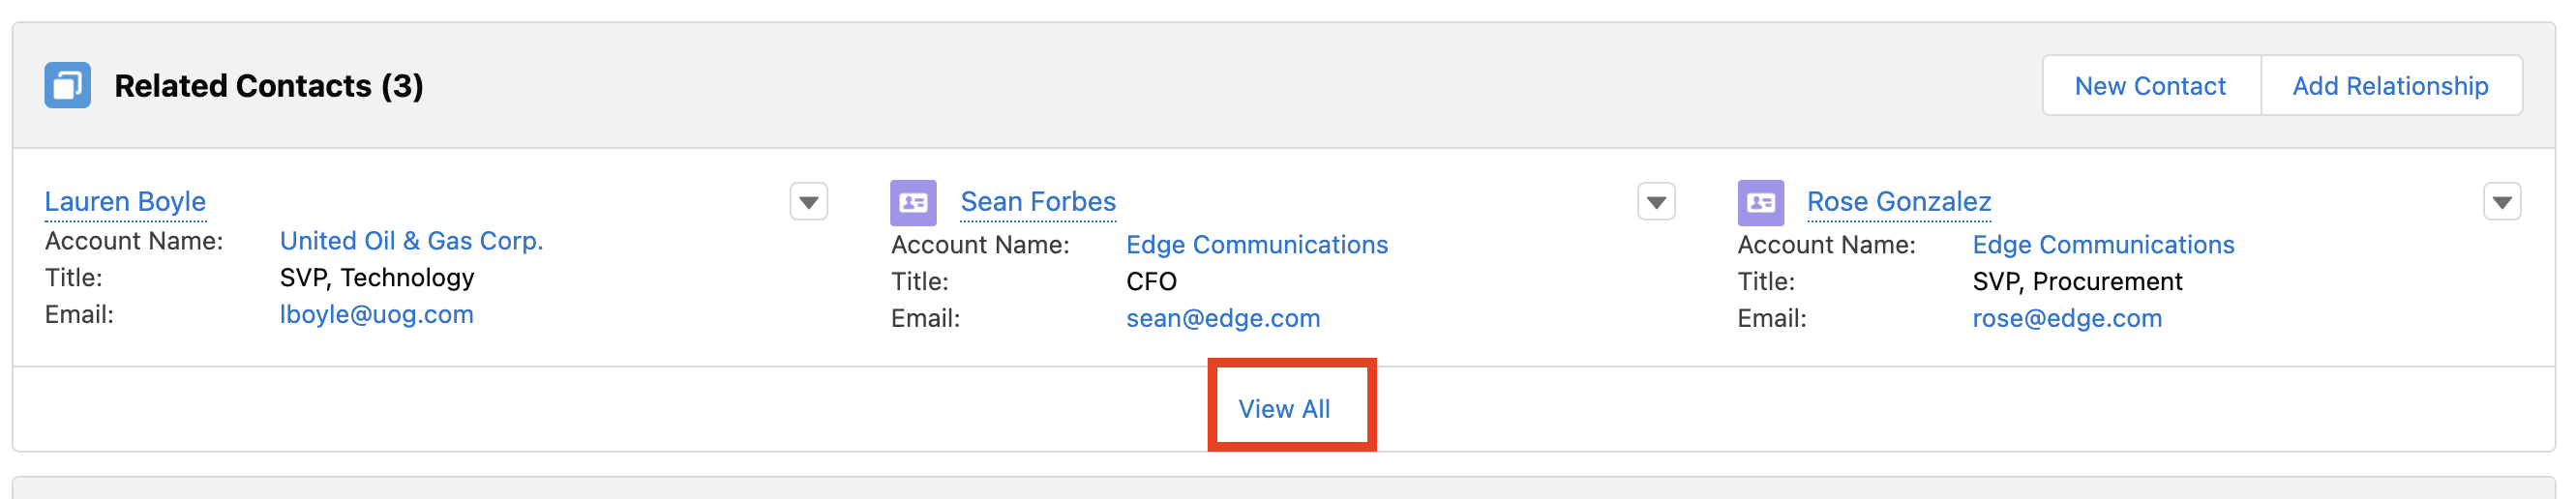This screenshot has height=499, width=2576.
Task: Open Sean Forbes contact record
Action: [1037, 202]
